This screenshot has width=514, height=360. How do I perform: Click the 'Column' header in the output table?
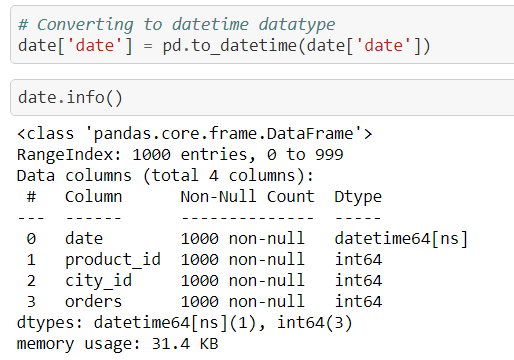point(94,197)
